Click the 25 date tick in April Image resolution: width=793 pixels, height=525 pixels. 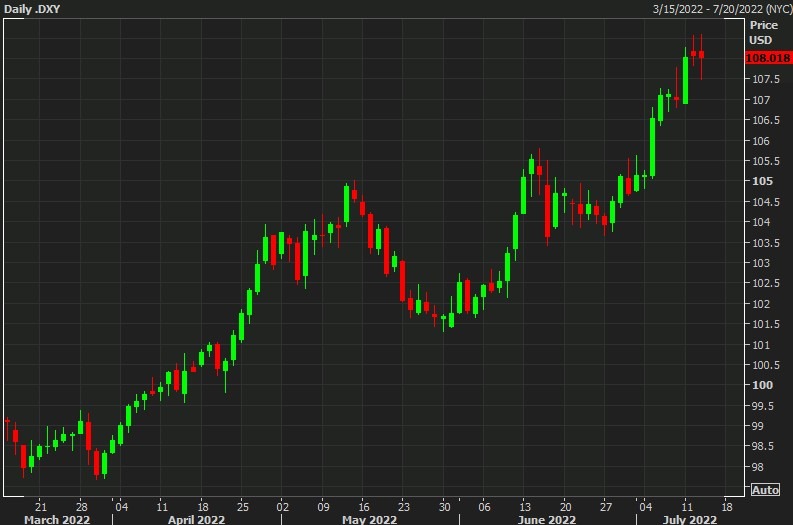(x=243, y=507)
